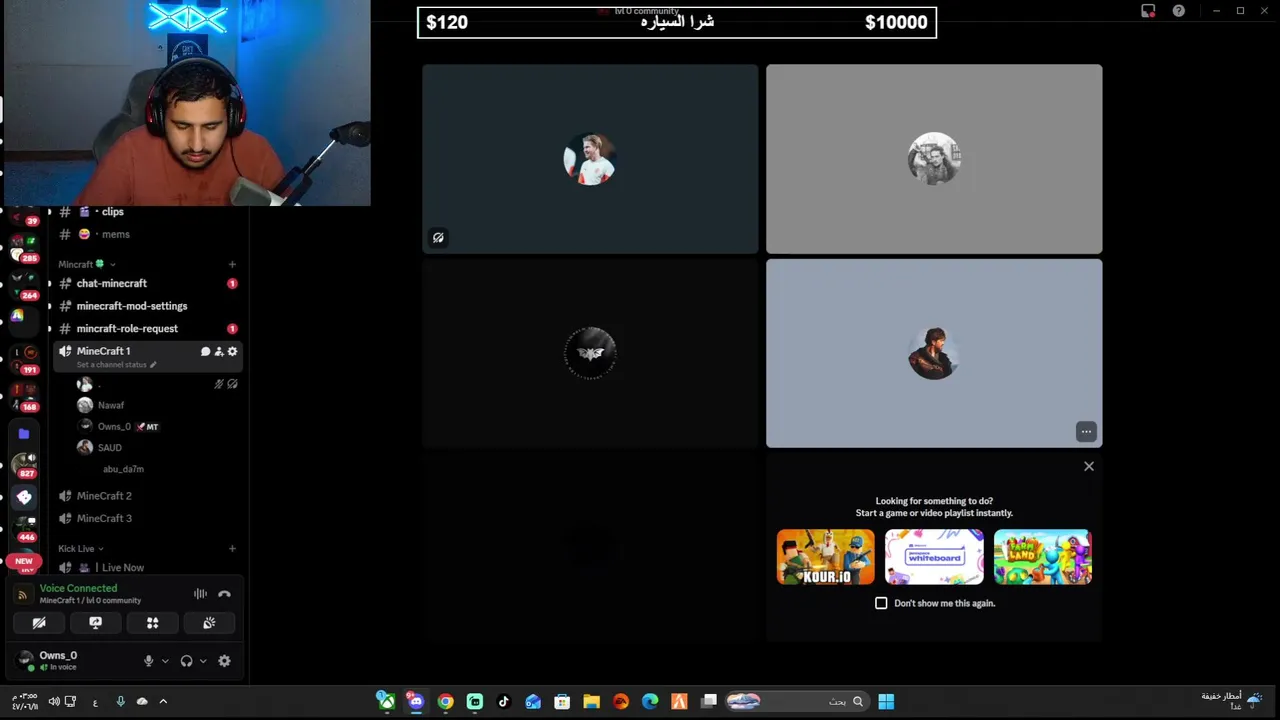Open File Explorer from taskbar

tap(591, 702)
